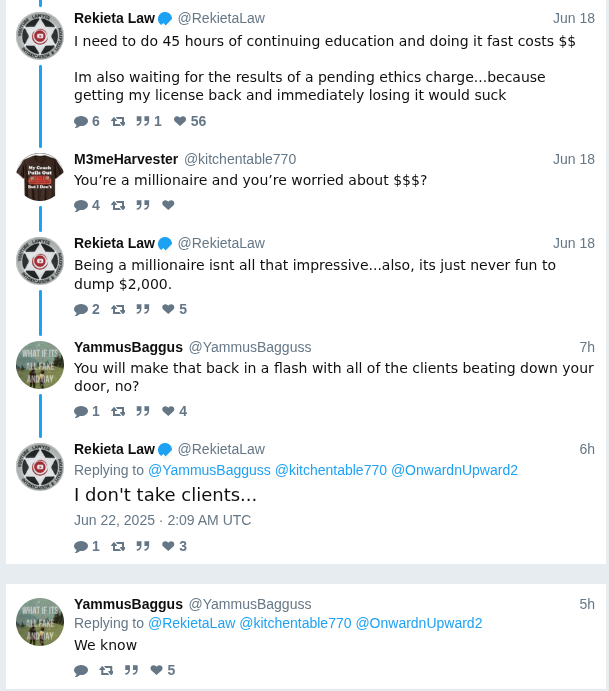Open the @kitchentable770 handle on M3meHarvester's tweet

(x=240, y=159)
